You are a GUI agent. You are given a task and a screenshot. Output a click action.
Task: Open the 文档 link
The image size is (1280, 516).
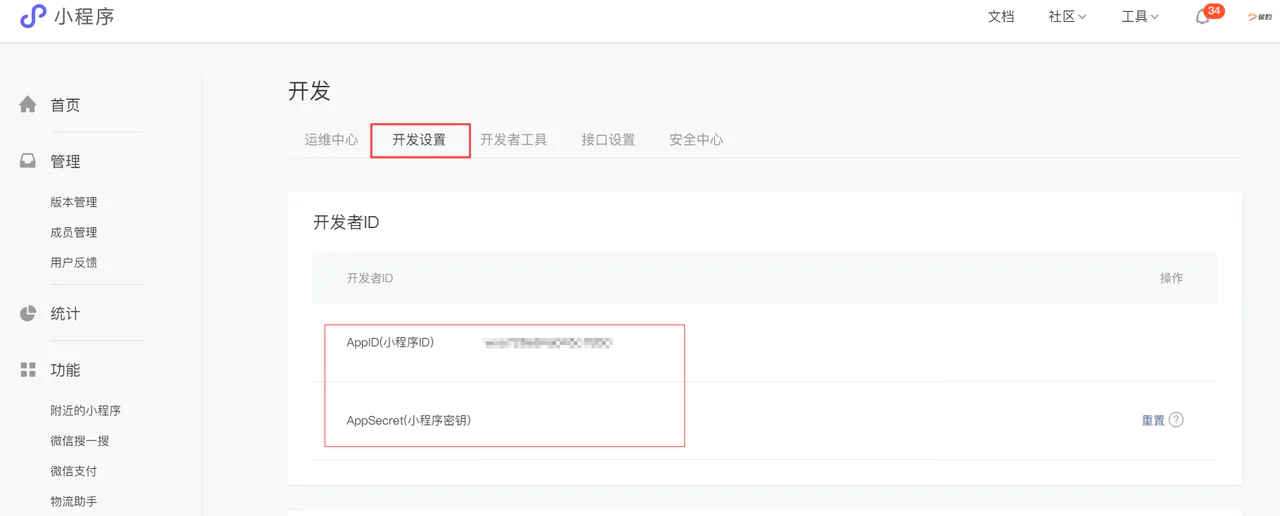[1001, 17]
